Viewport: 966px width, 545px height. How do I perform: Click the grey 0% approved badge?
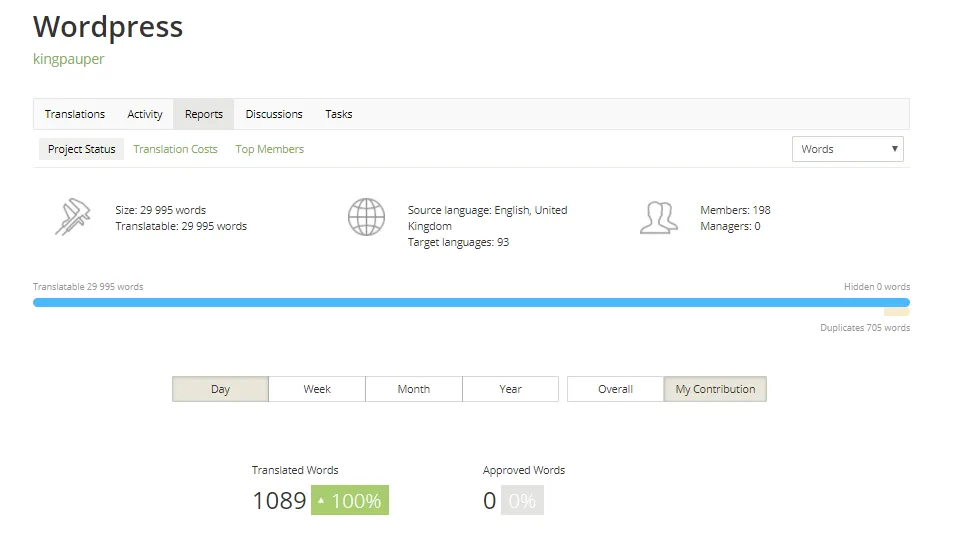pos(522,500)
